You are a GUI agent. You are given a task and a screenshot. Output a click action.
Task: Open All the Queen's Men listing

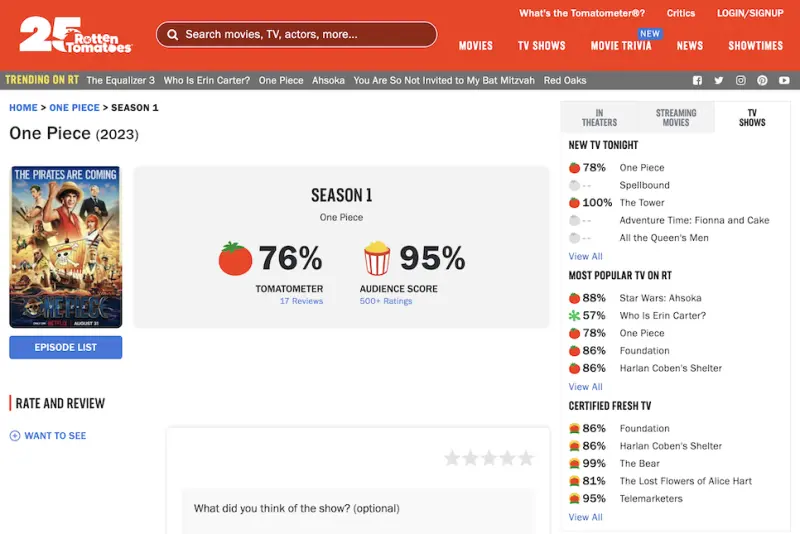(664, 238)
